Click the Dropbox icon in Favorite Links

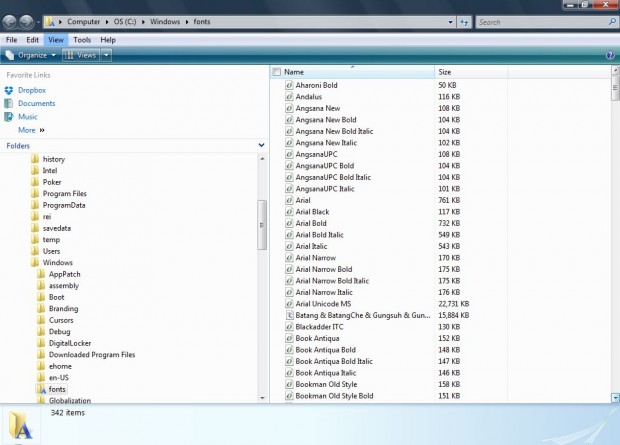[x=9, y=90]
